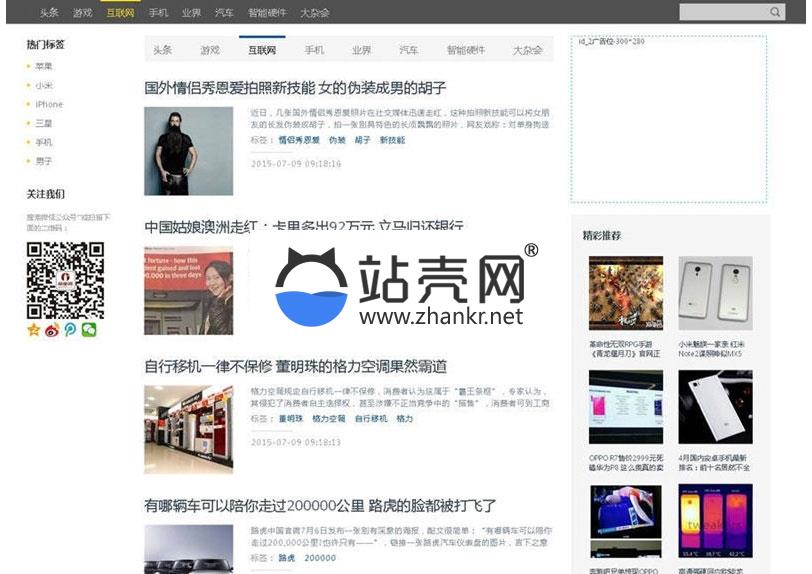Screen dimensions: 812x574
Task: Switch to the 大杂烩 tab above articles
Action: [527, 50]
